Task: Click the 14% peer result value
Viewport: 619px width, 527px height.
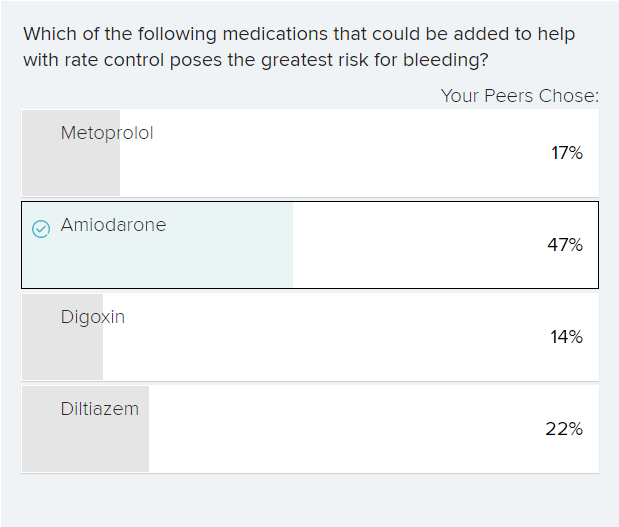Action: [x=566, y=337]
